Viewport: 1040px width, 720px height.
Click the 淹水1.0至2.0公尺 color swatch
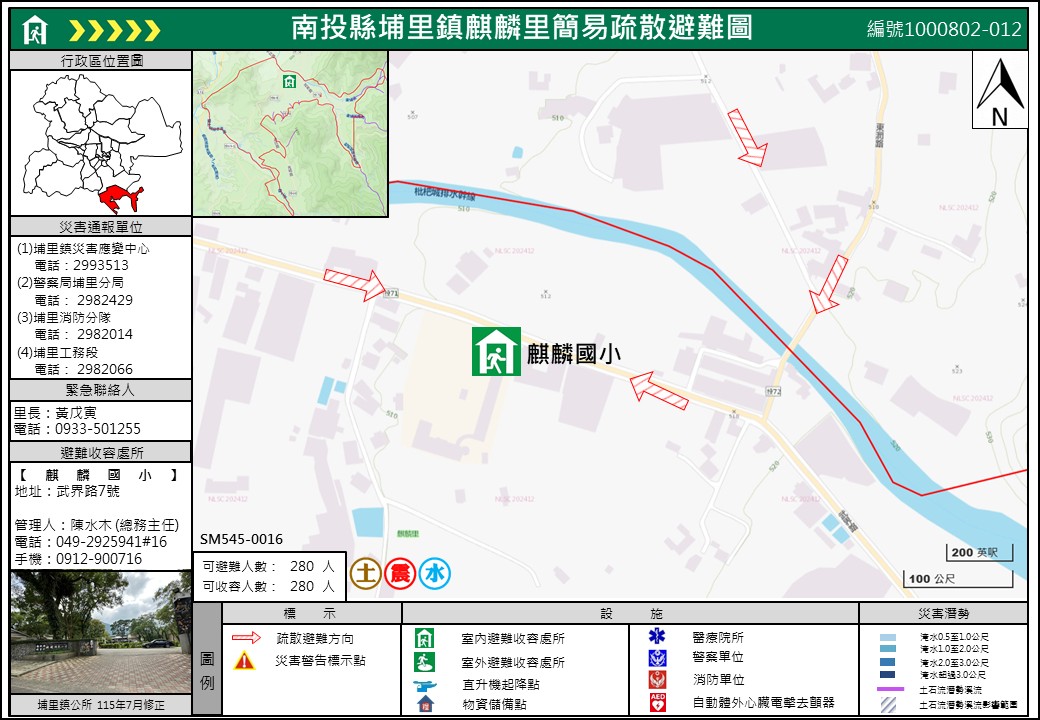887,649
